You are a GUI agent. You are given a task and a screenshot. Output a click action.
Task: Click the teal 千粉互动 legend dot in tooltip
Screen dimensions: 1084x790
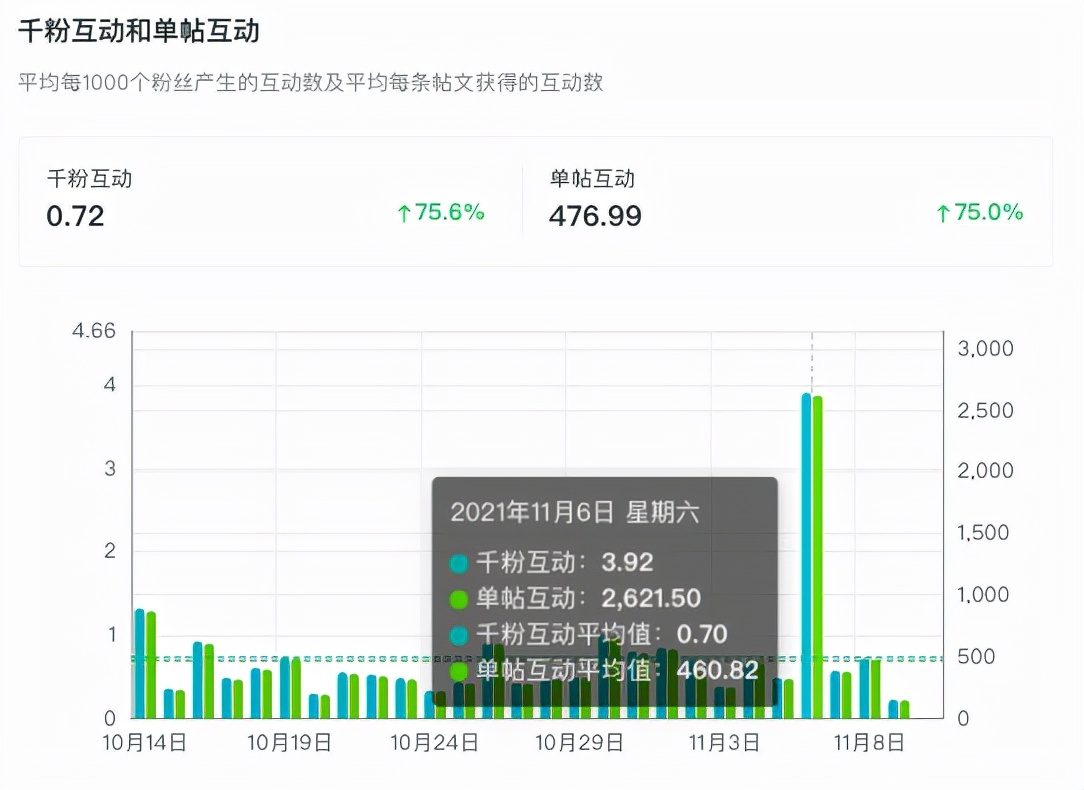coord(460,562)
